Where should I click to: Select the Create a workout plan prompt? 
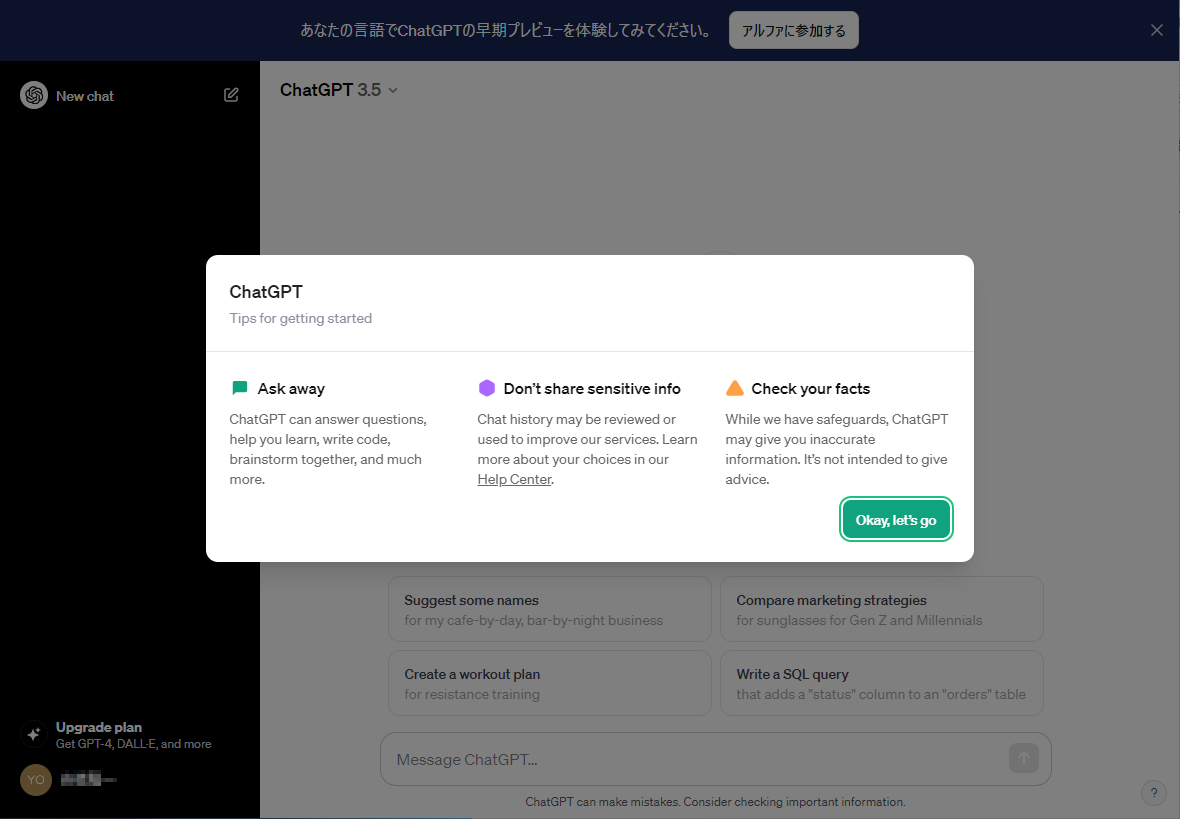pyautogui.click(x=549, y=683)
